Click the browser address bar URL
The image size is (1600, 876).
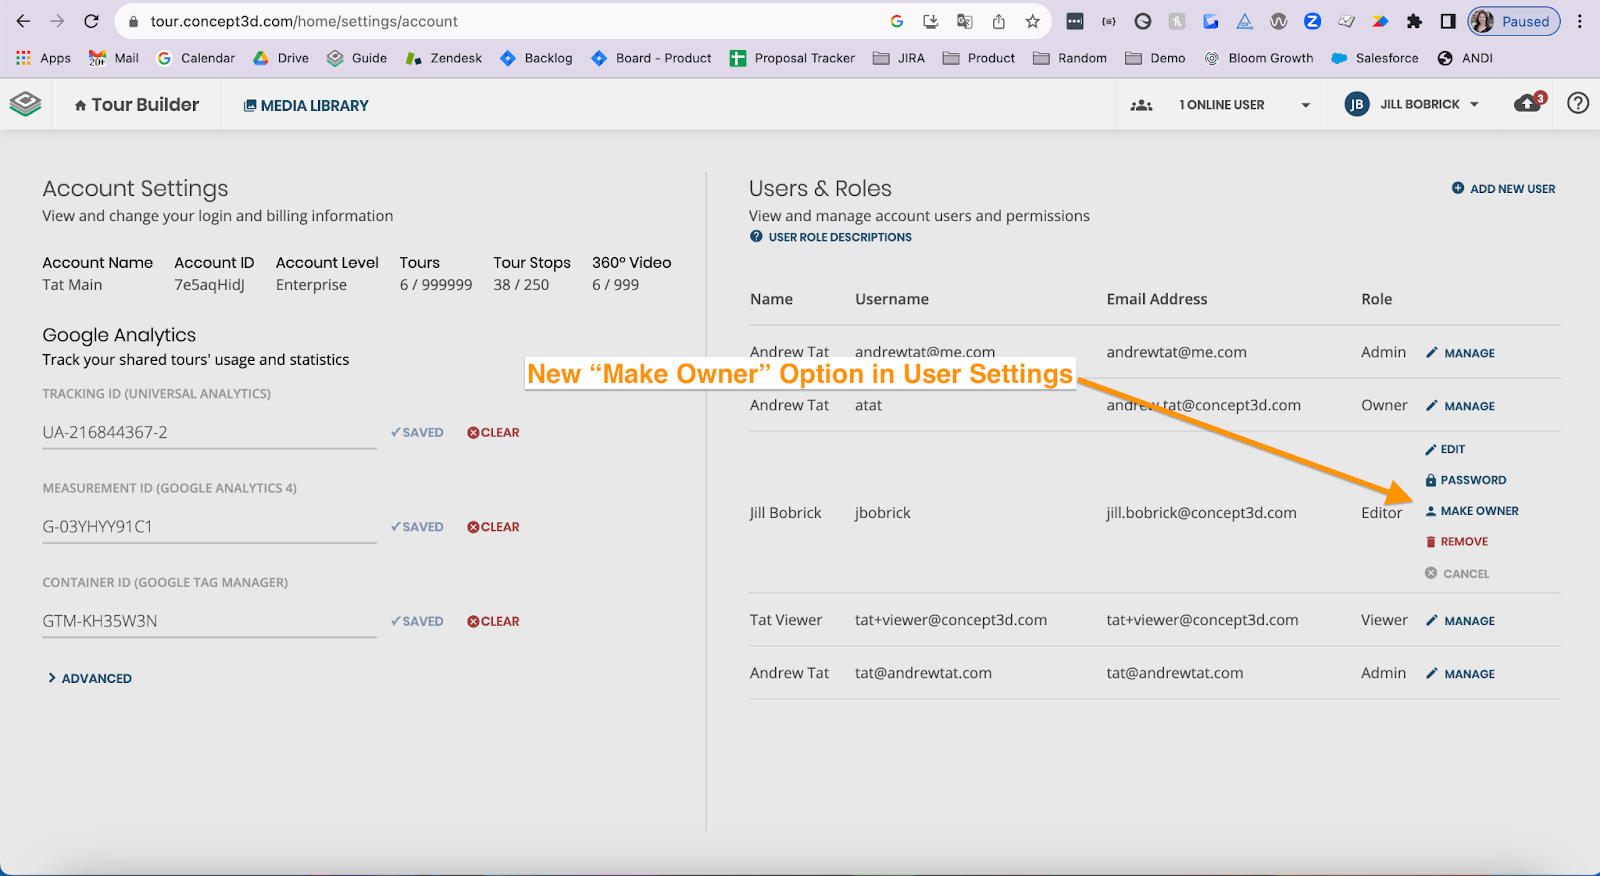pos(304,21)
